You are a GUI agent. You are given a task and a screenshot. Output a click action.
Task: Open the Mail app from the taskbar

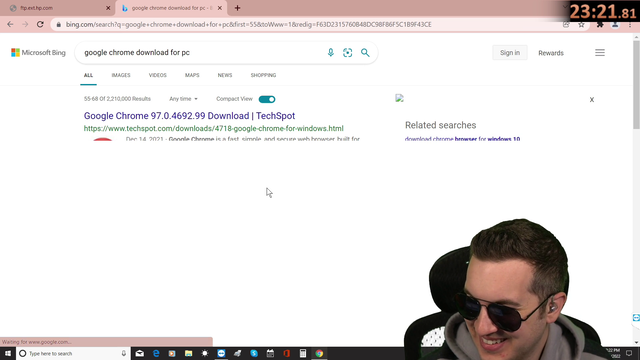[x=140, y=353]
